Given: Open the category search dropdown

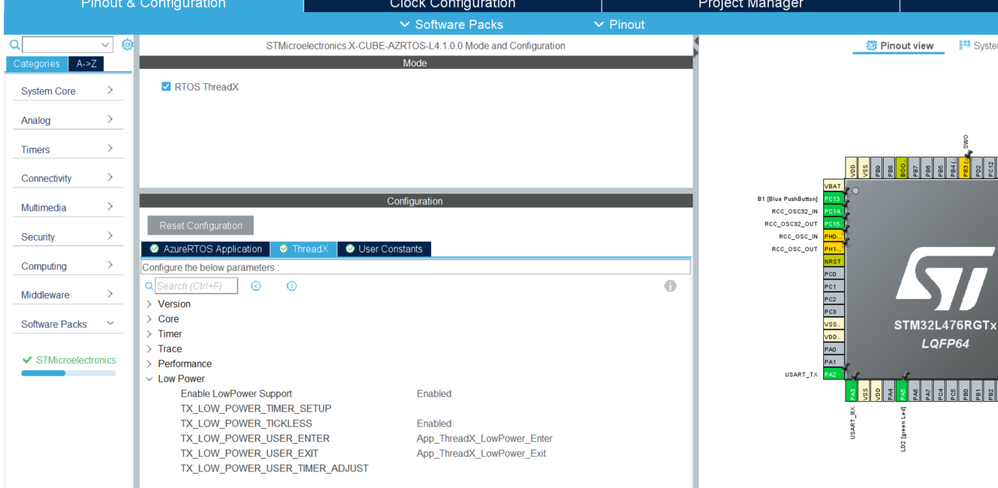Looking at the screenshot, I should (106, 45).
